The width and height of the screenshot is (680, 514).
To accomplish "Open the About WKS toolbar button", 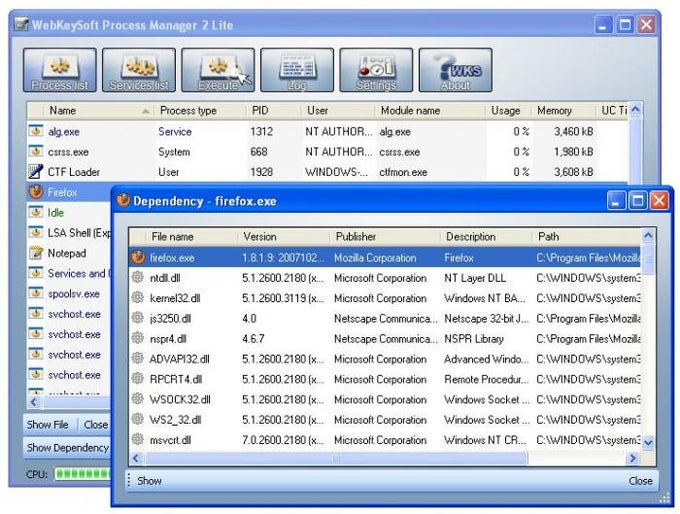I will 455,70.
